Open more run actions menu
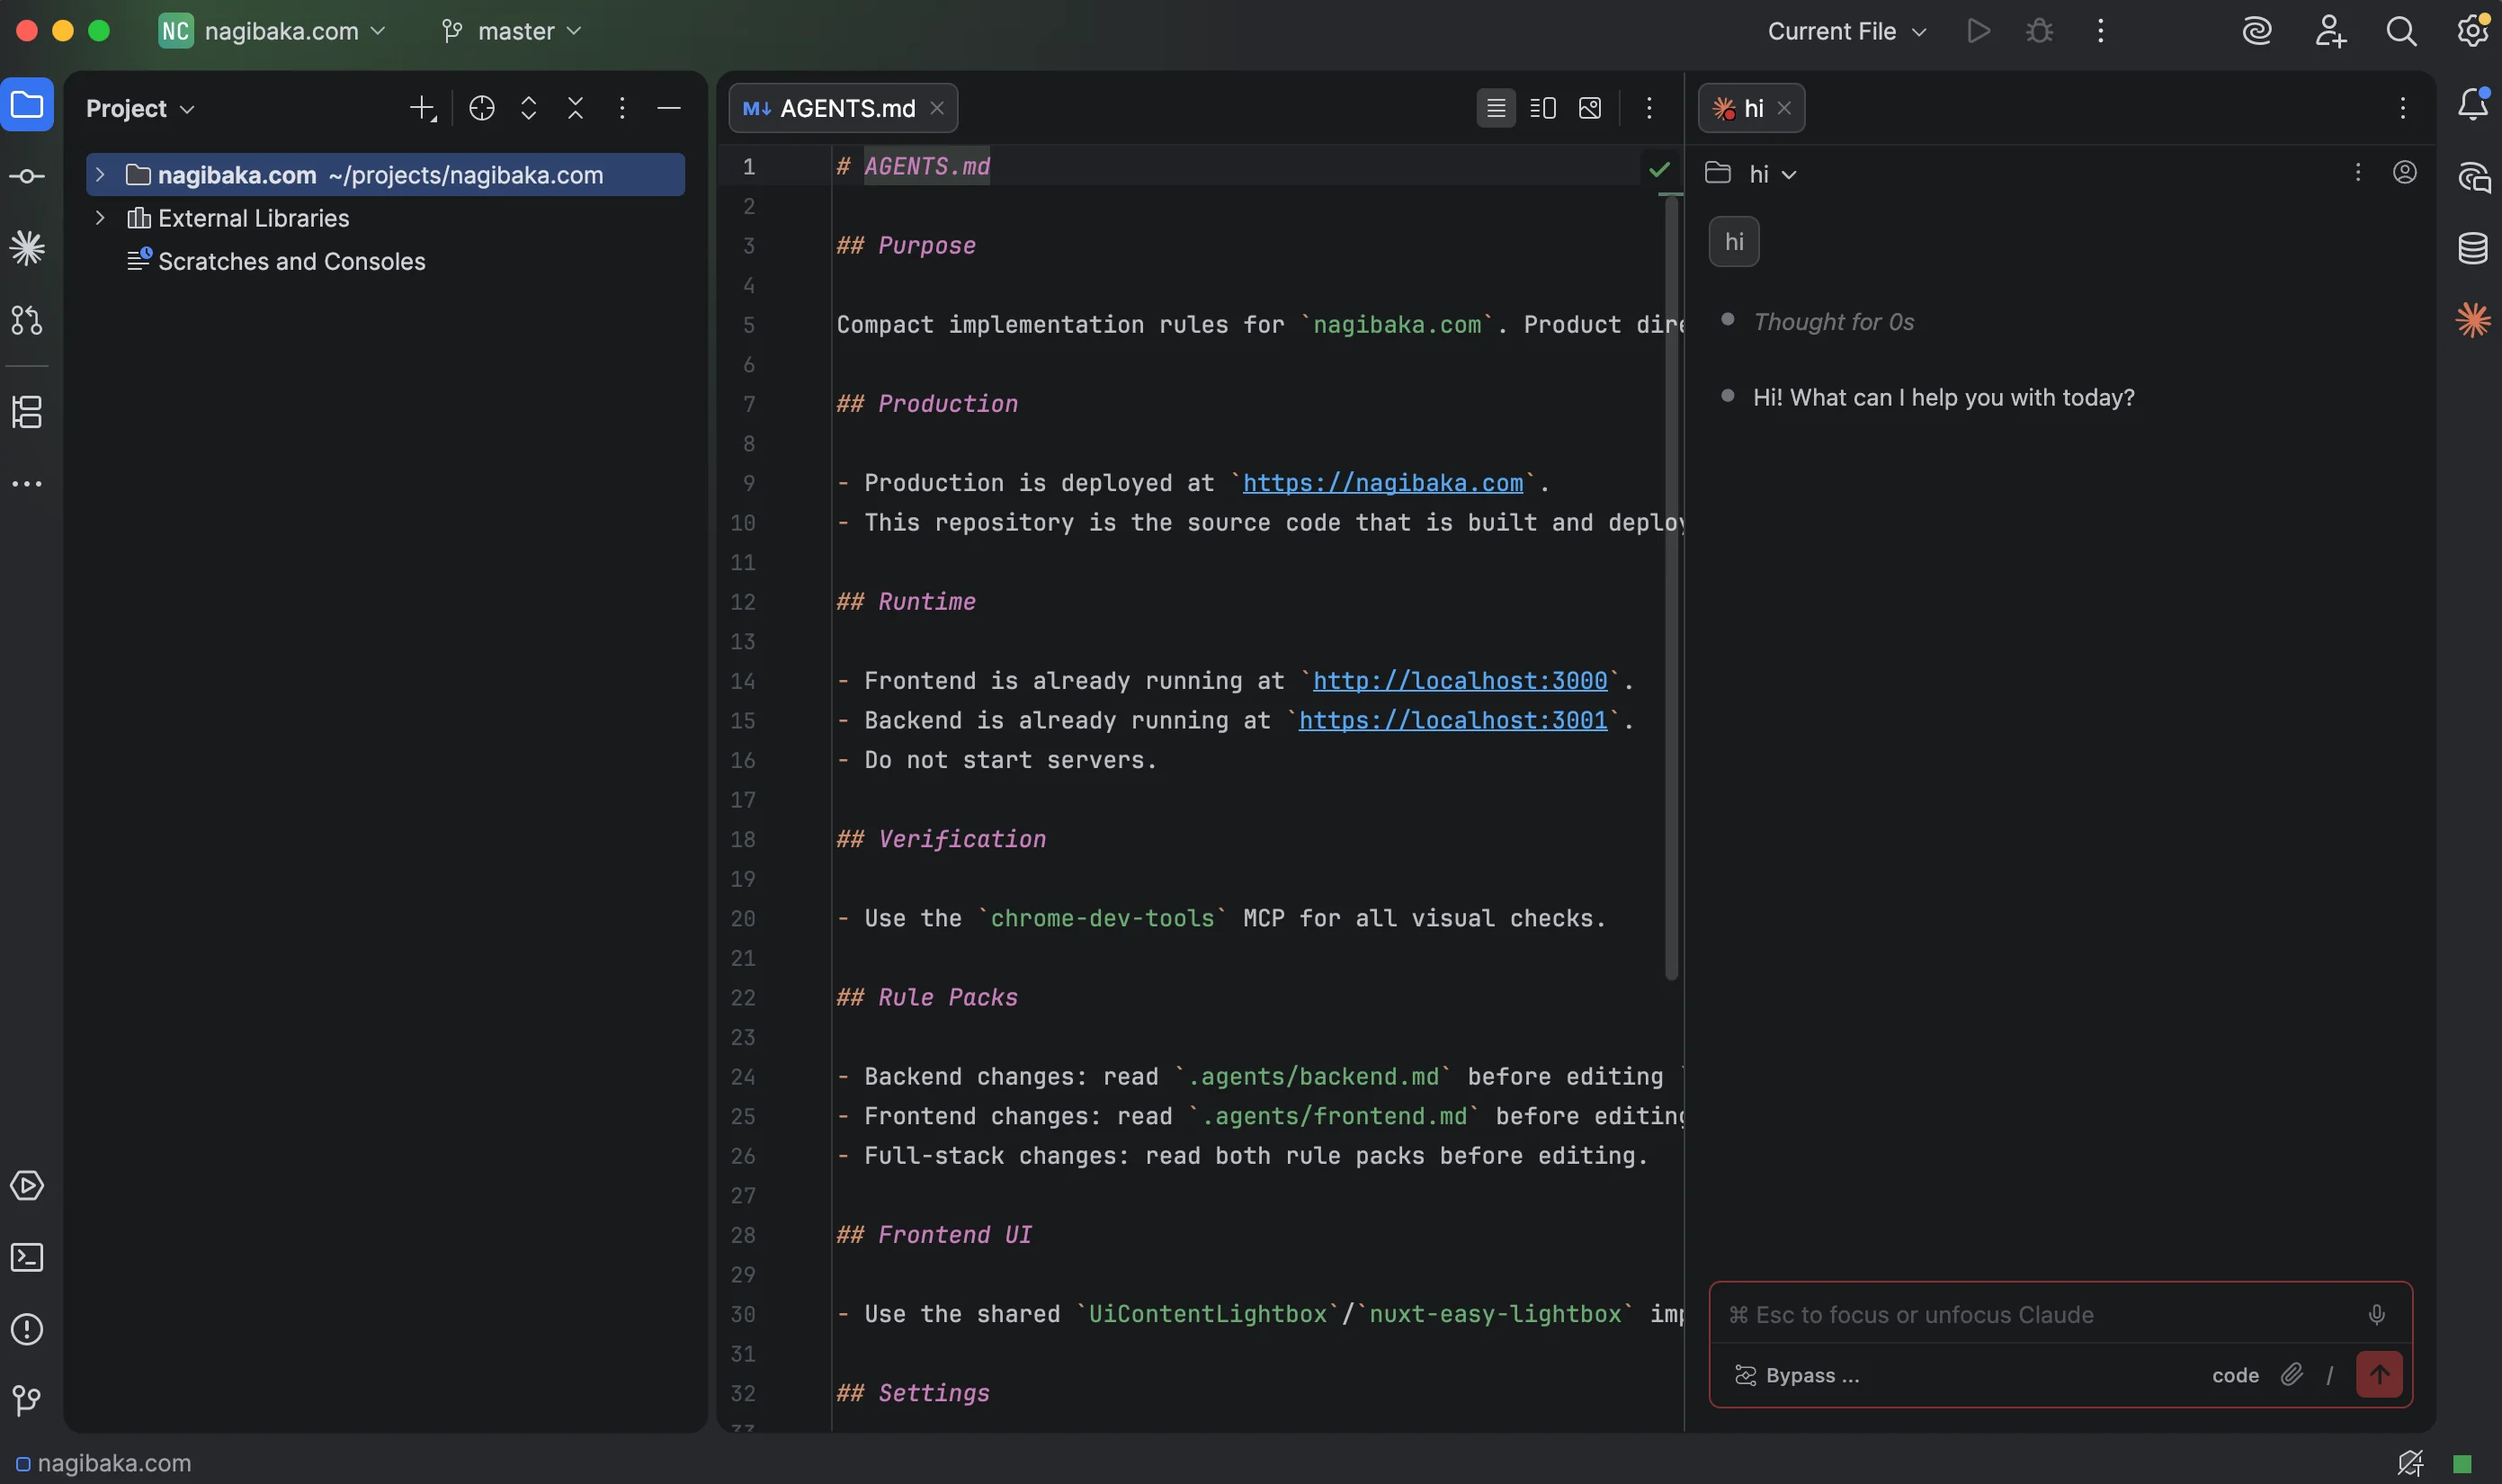The height and width of the screenshot is (1484, 2502). click(2100, 31)
